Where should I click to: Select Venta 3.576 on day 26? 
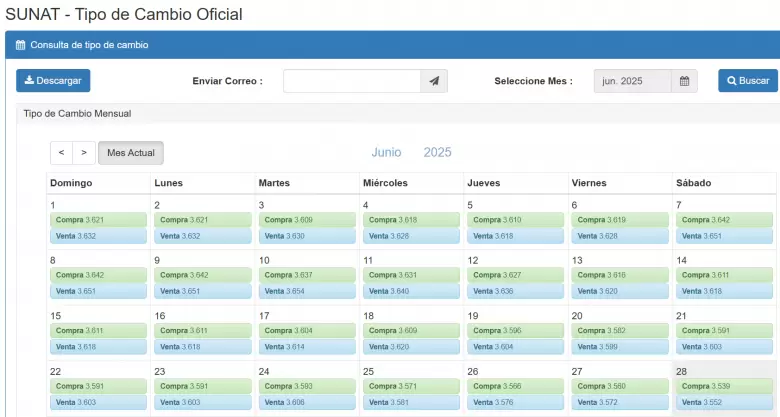click(x=516, y=402)
